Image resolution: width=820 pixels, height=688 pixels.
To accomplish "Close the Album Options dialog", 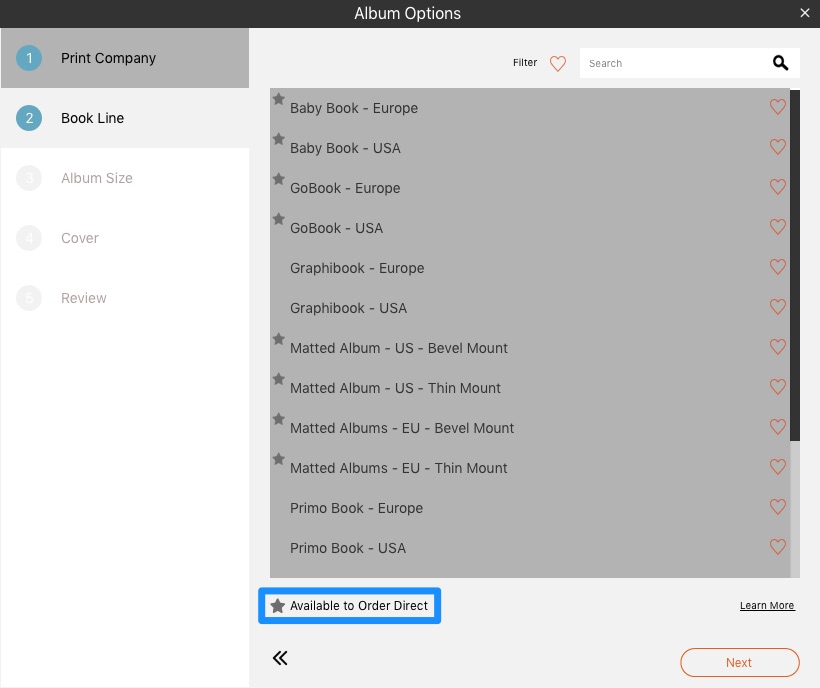I will pos(805,13).
